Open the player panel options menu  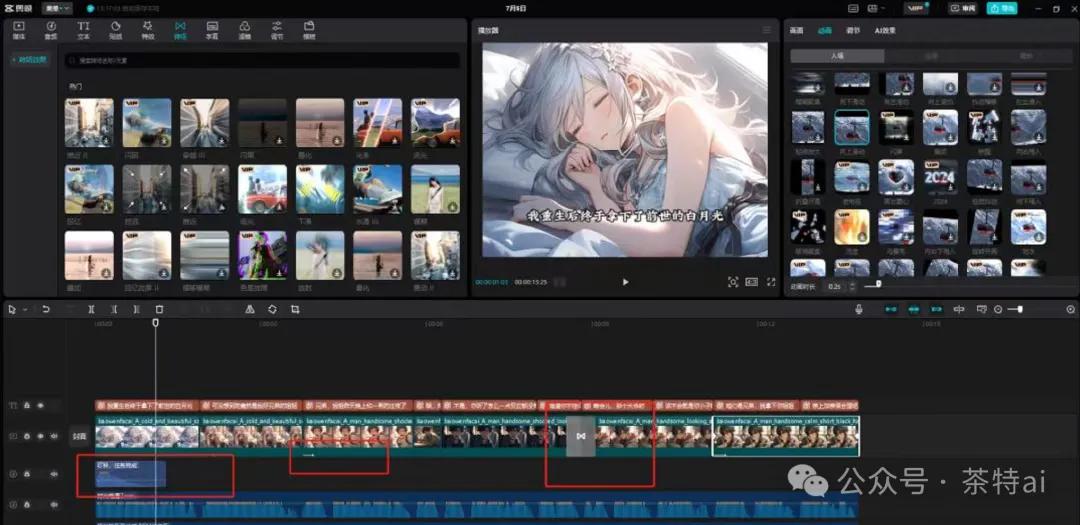(767, 30)
